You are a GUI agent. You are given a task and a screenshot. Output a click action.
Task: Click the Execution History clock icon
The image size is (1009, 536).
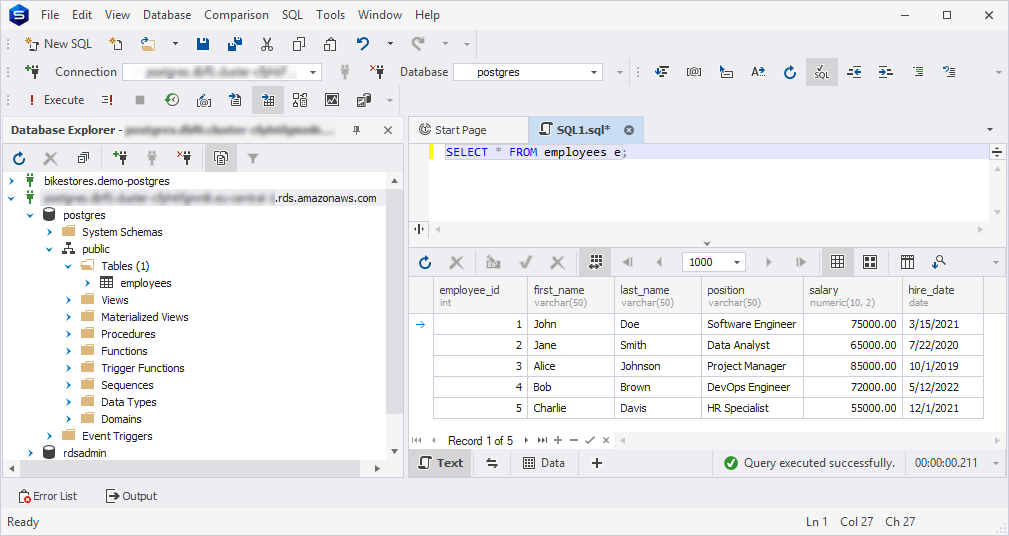(172, 100)
